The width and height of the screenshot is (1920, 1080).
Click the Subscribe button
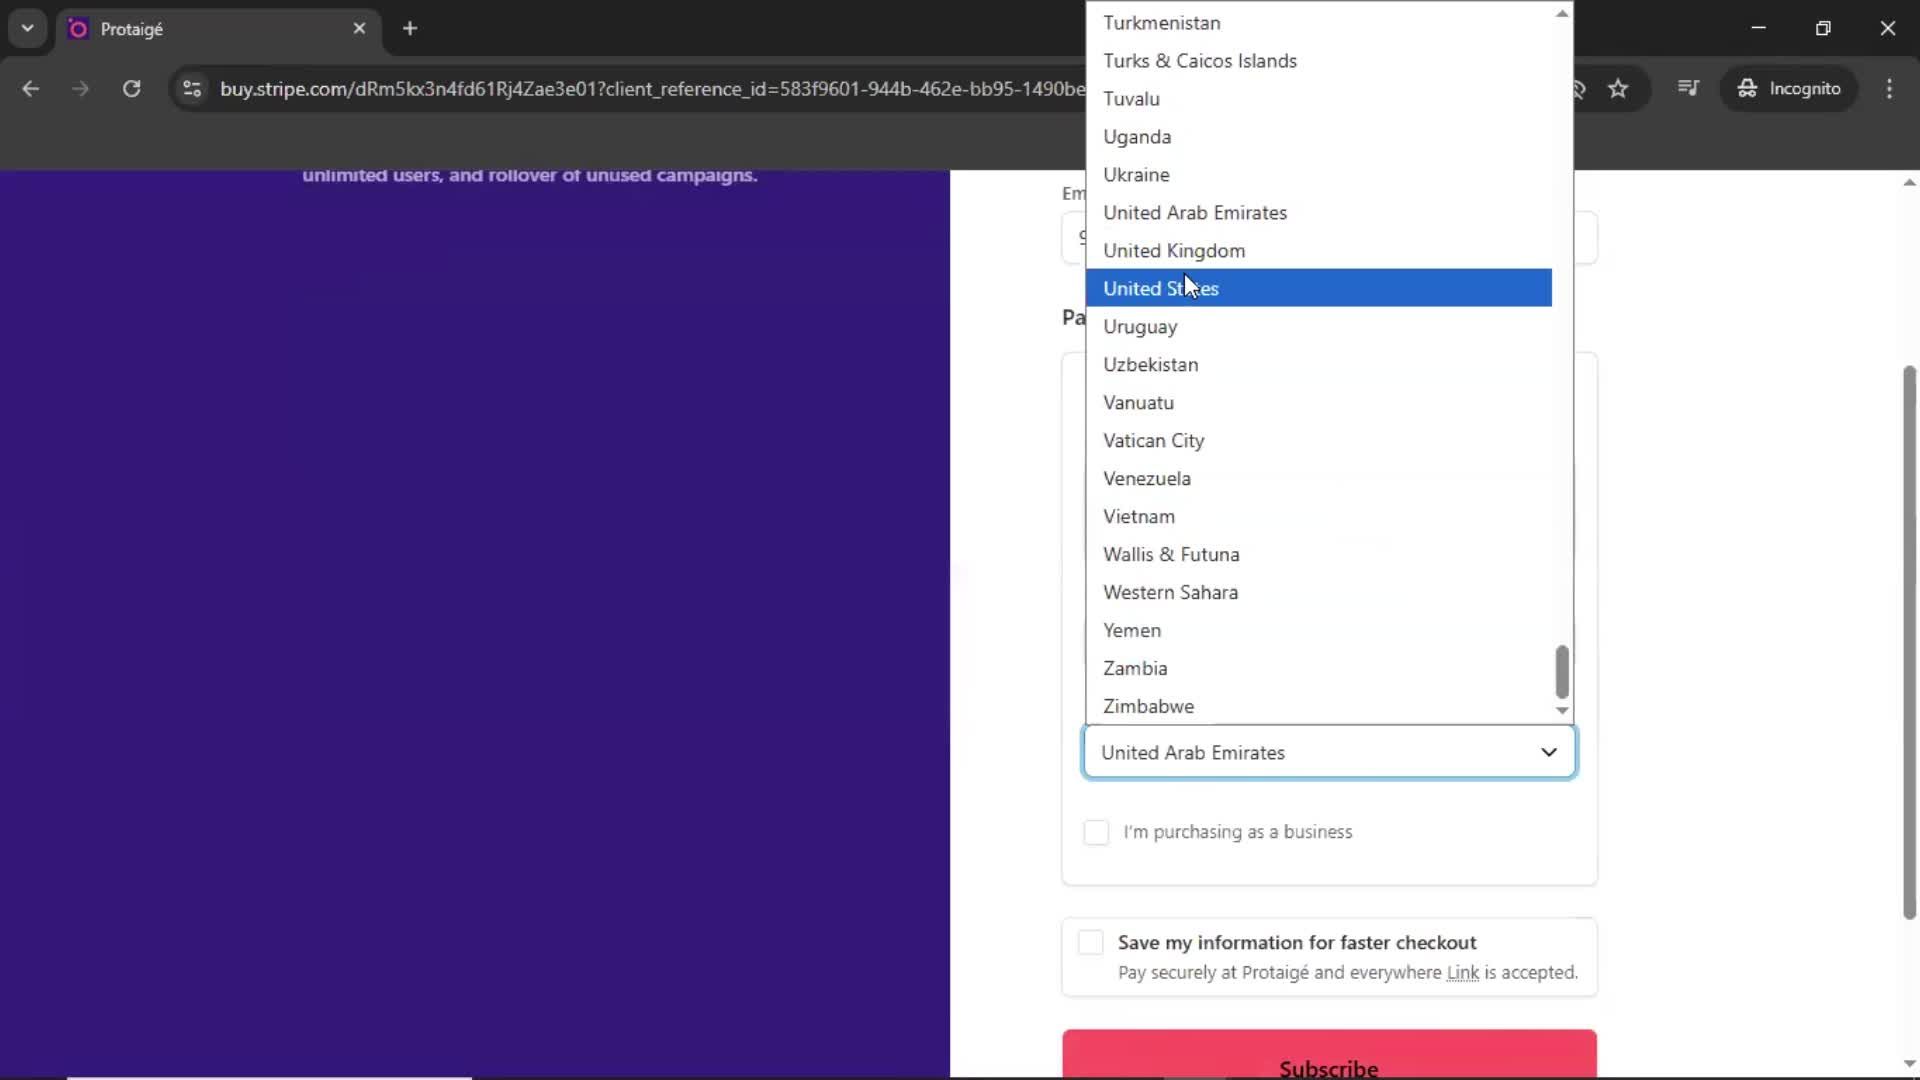click(x=1329, y=1063)
